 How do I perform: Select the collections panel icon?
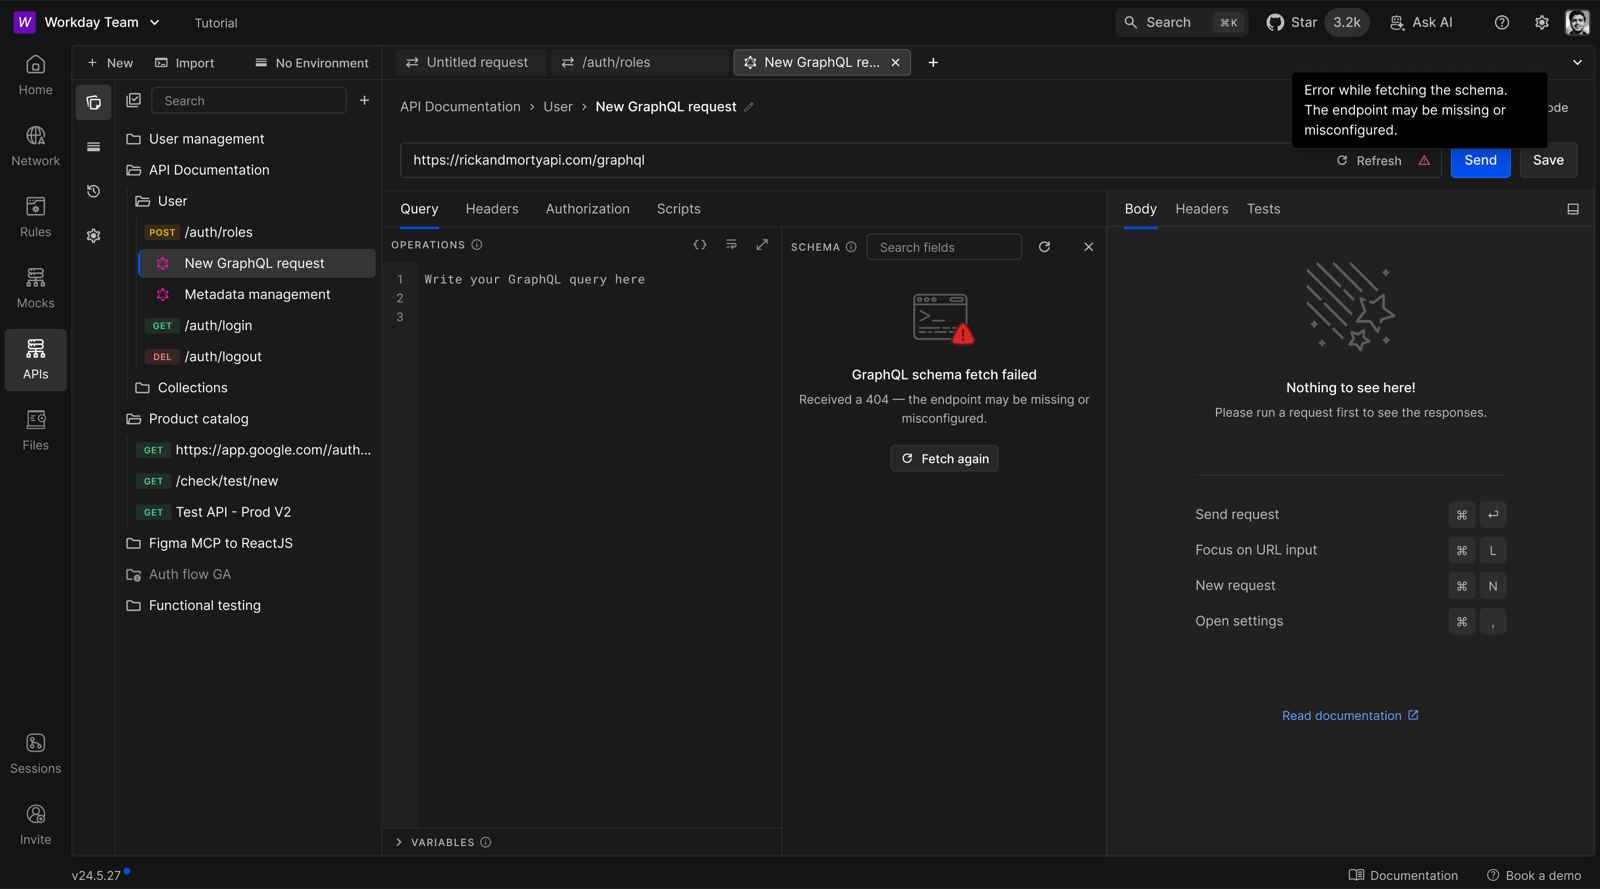coord(93,102)
